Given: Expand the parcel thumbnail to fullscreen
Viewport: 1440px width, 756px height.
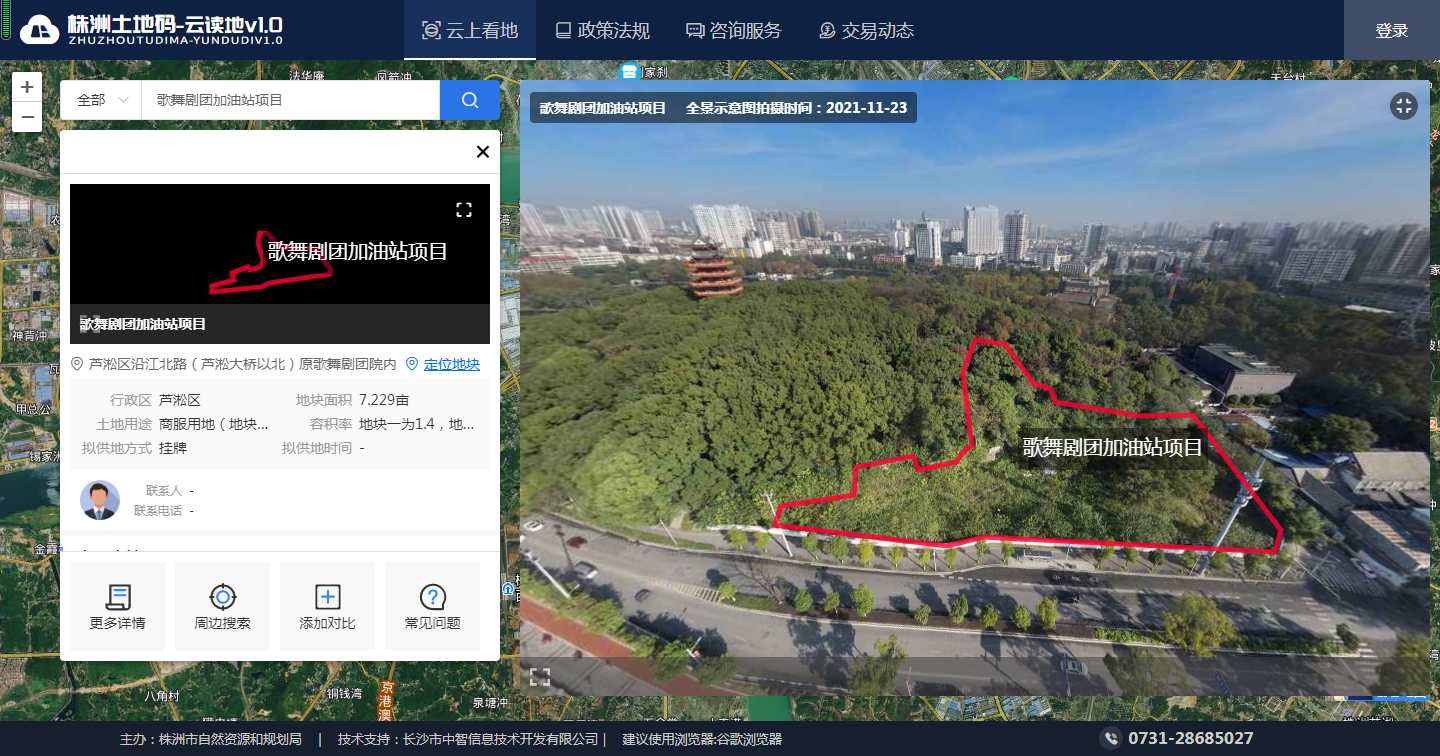Looking at the screenshot, I should pyautogui.click(x=464, y=209).
